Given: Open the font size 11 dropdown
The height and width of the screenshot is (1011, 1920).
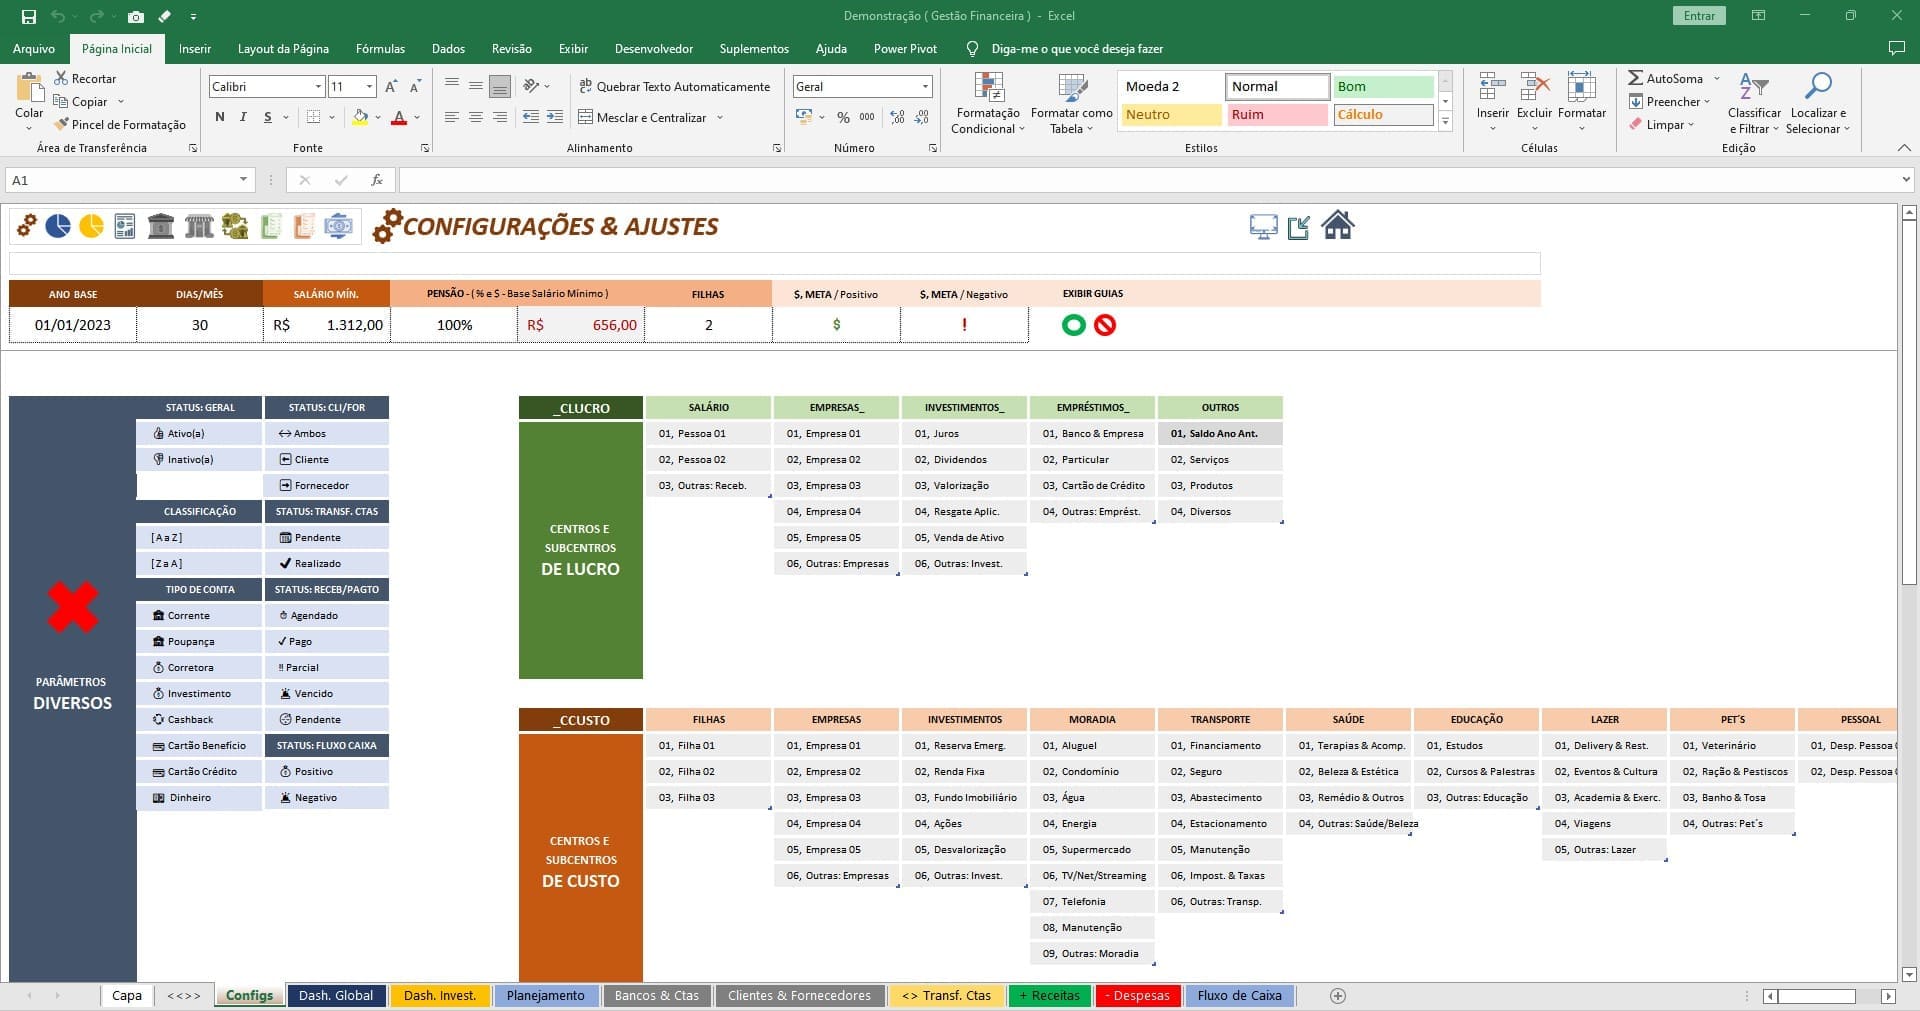Looking at the screenshot, I should (x=370, y=87).
